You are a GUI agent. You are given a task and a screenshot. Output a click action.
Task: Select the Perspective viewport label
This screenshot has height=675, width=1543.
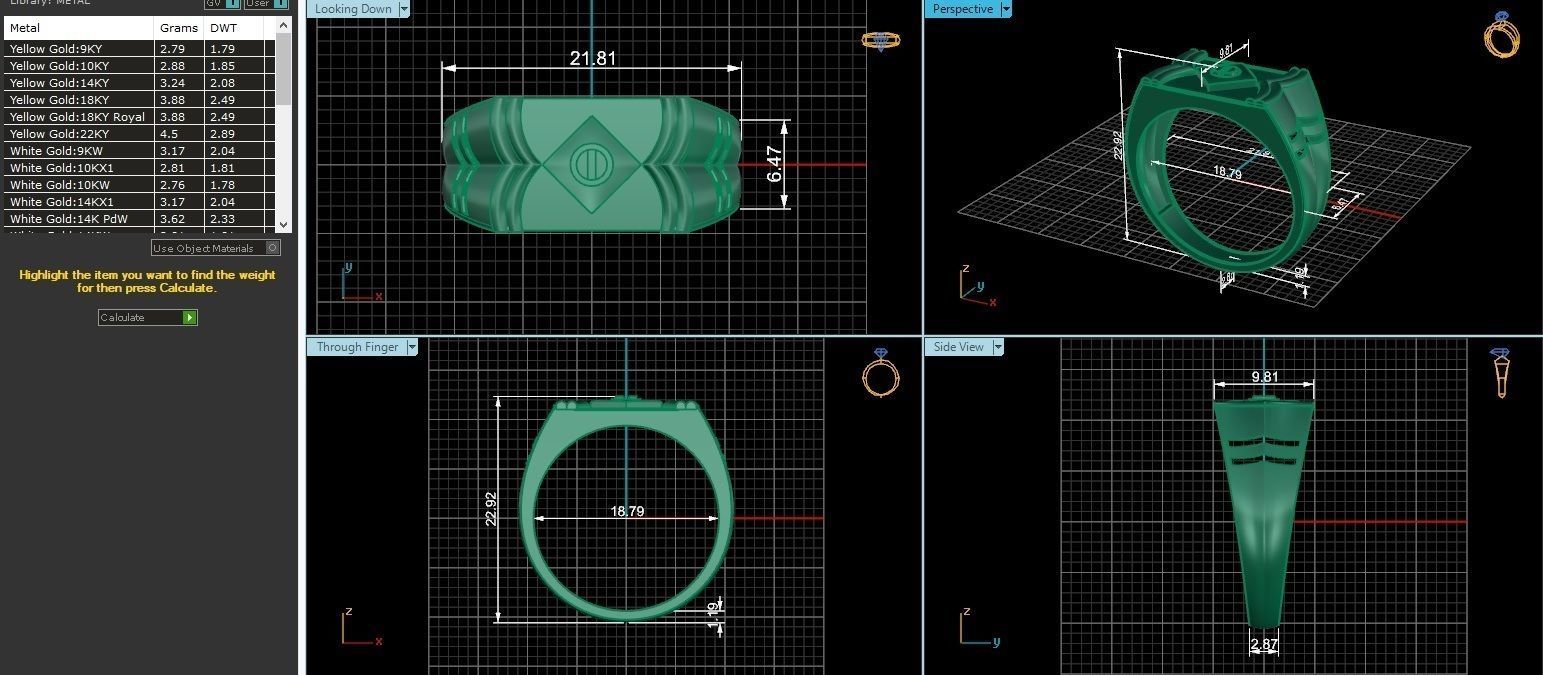pos(962,9)
